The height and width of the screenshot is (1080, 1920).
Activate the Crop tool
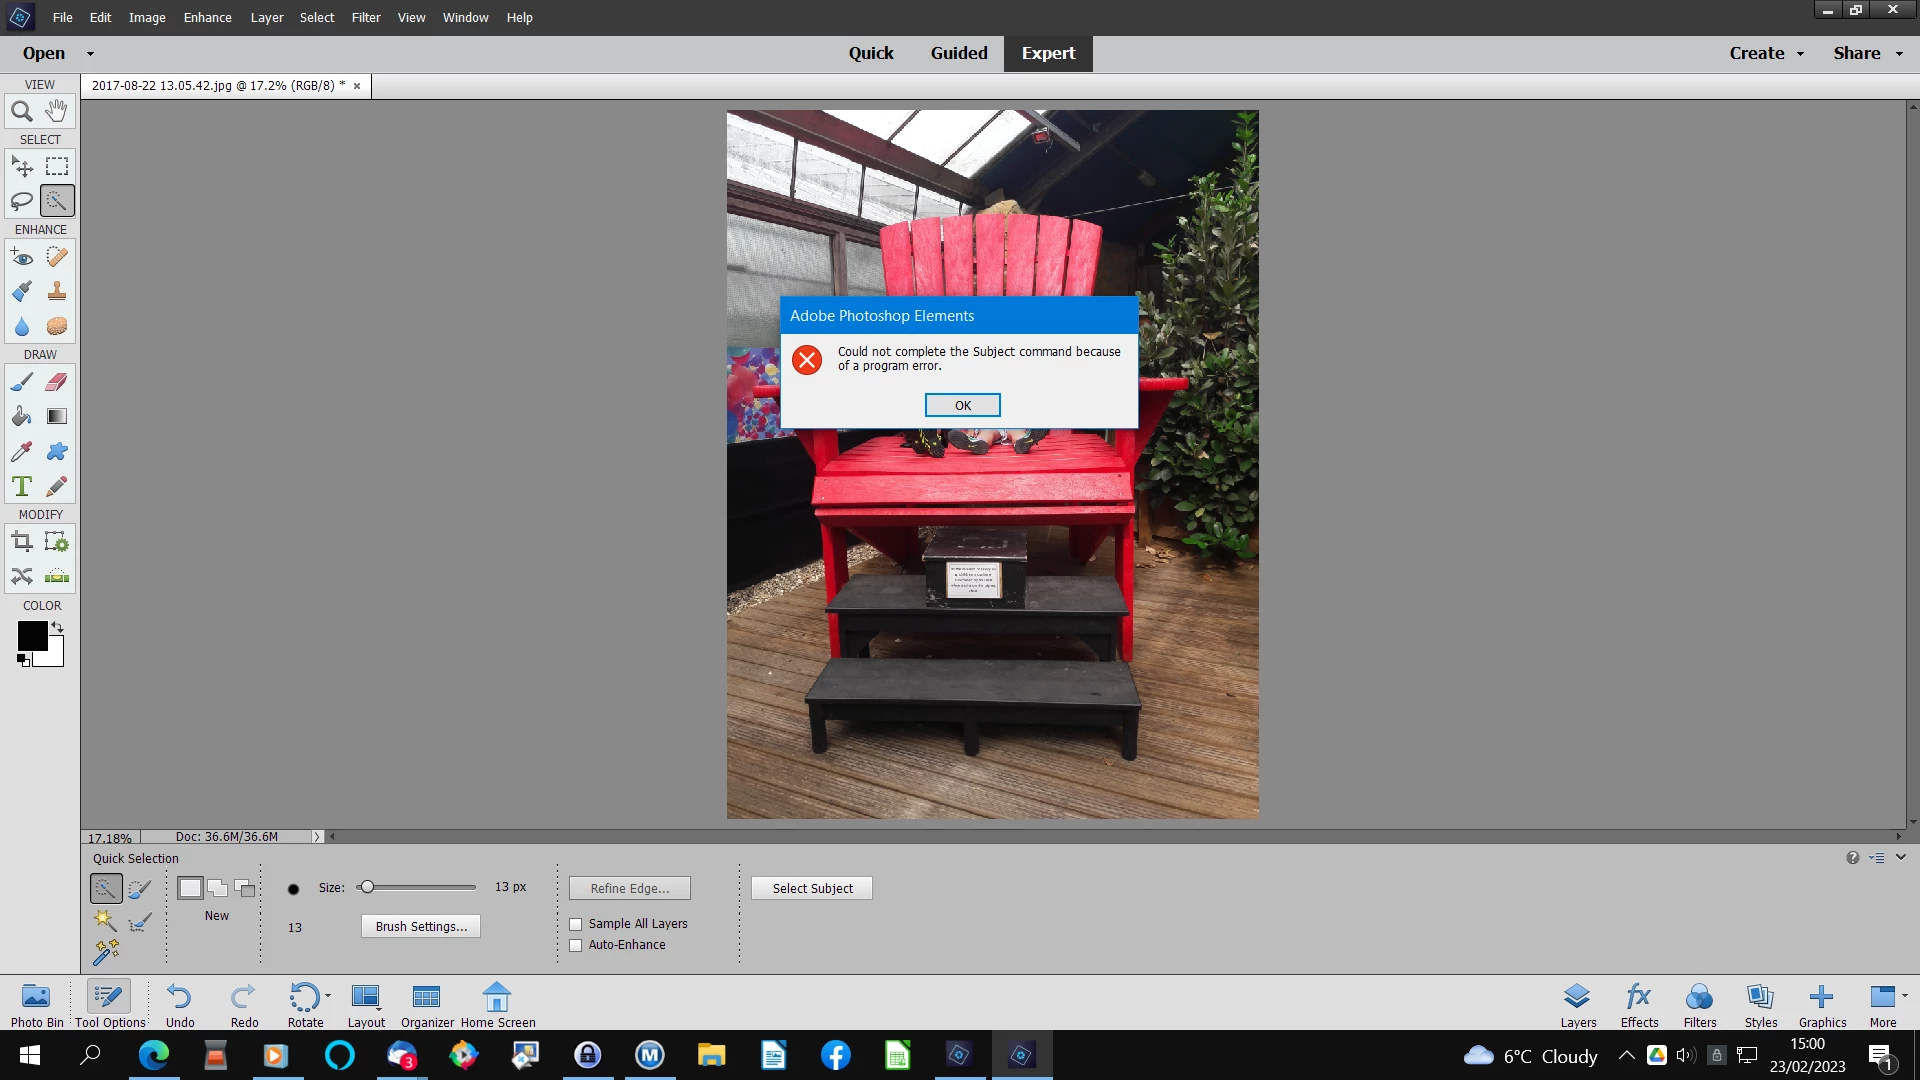(21, 542)
